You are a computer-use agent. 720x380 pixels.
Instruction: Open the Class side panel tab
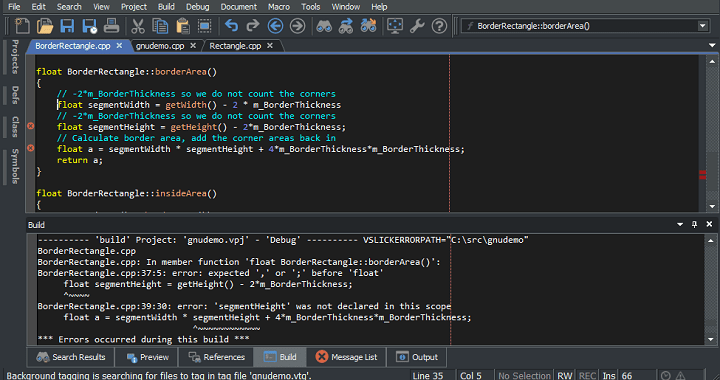(15, 127)
